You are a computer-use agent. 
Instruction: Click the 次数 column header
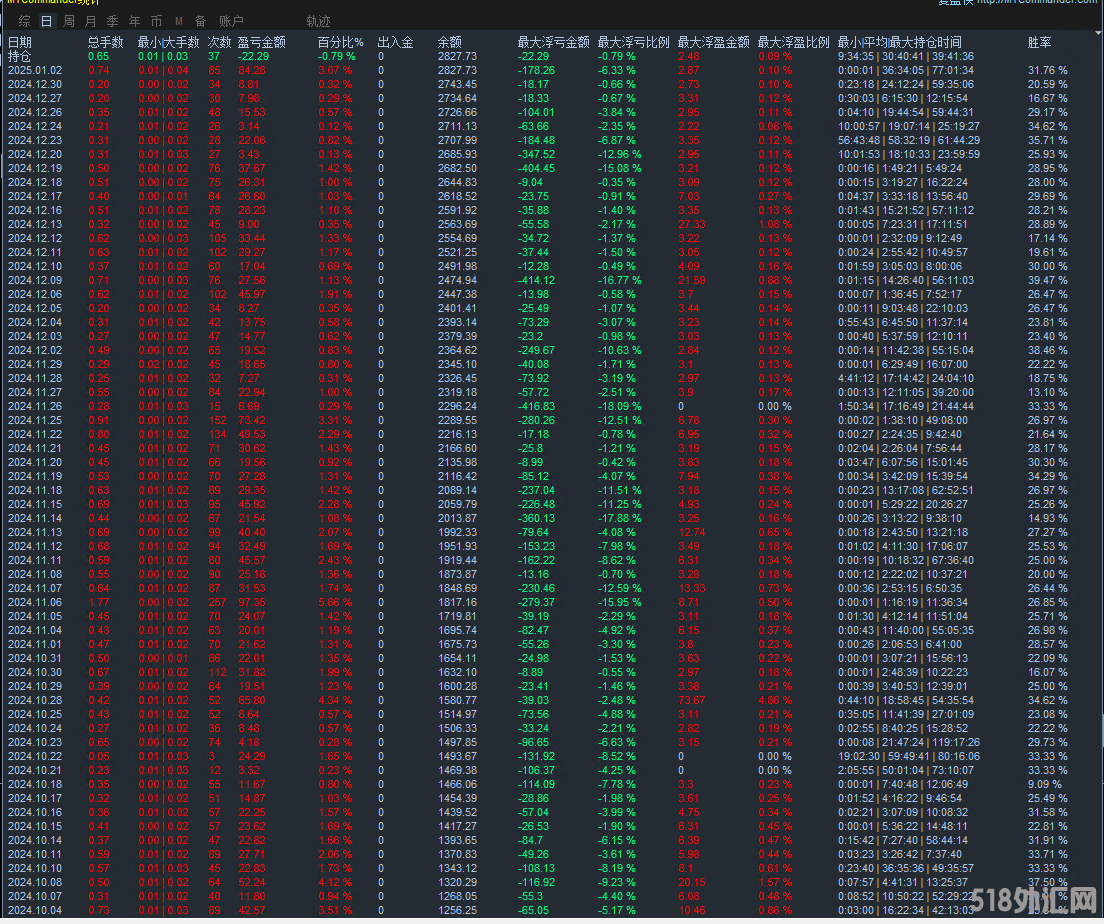click(x=220, y=42)
